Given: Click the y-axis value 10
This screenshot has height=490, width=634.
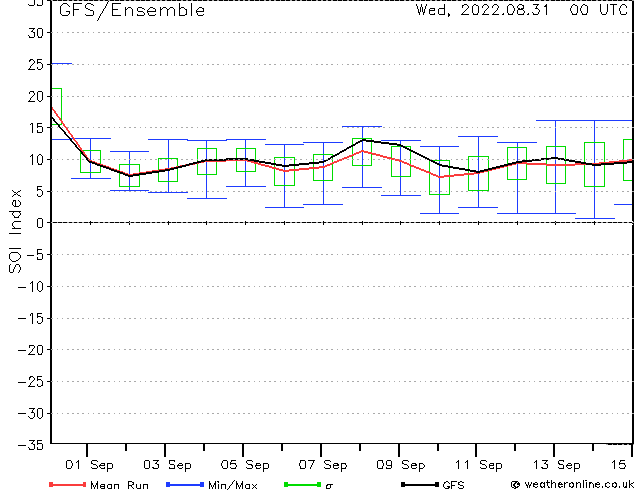Looking at the screenshot, I should pos(36,160).
